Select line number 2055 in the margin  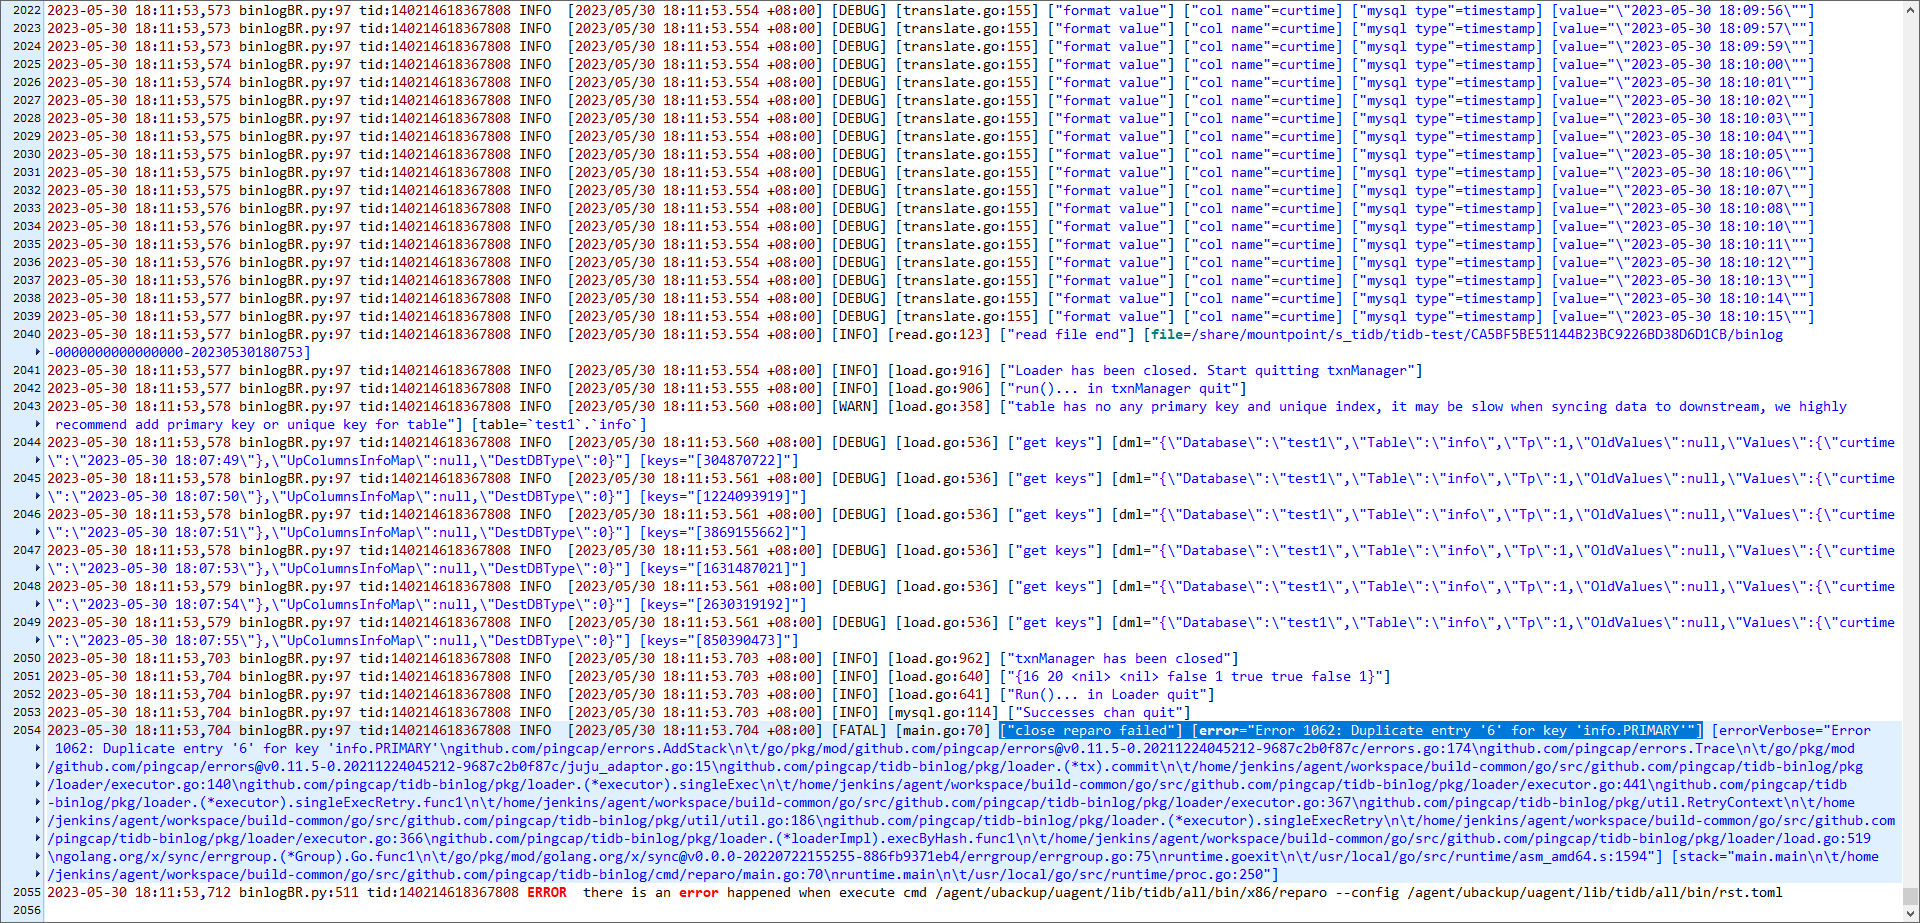click(27, 893)
